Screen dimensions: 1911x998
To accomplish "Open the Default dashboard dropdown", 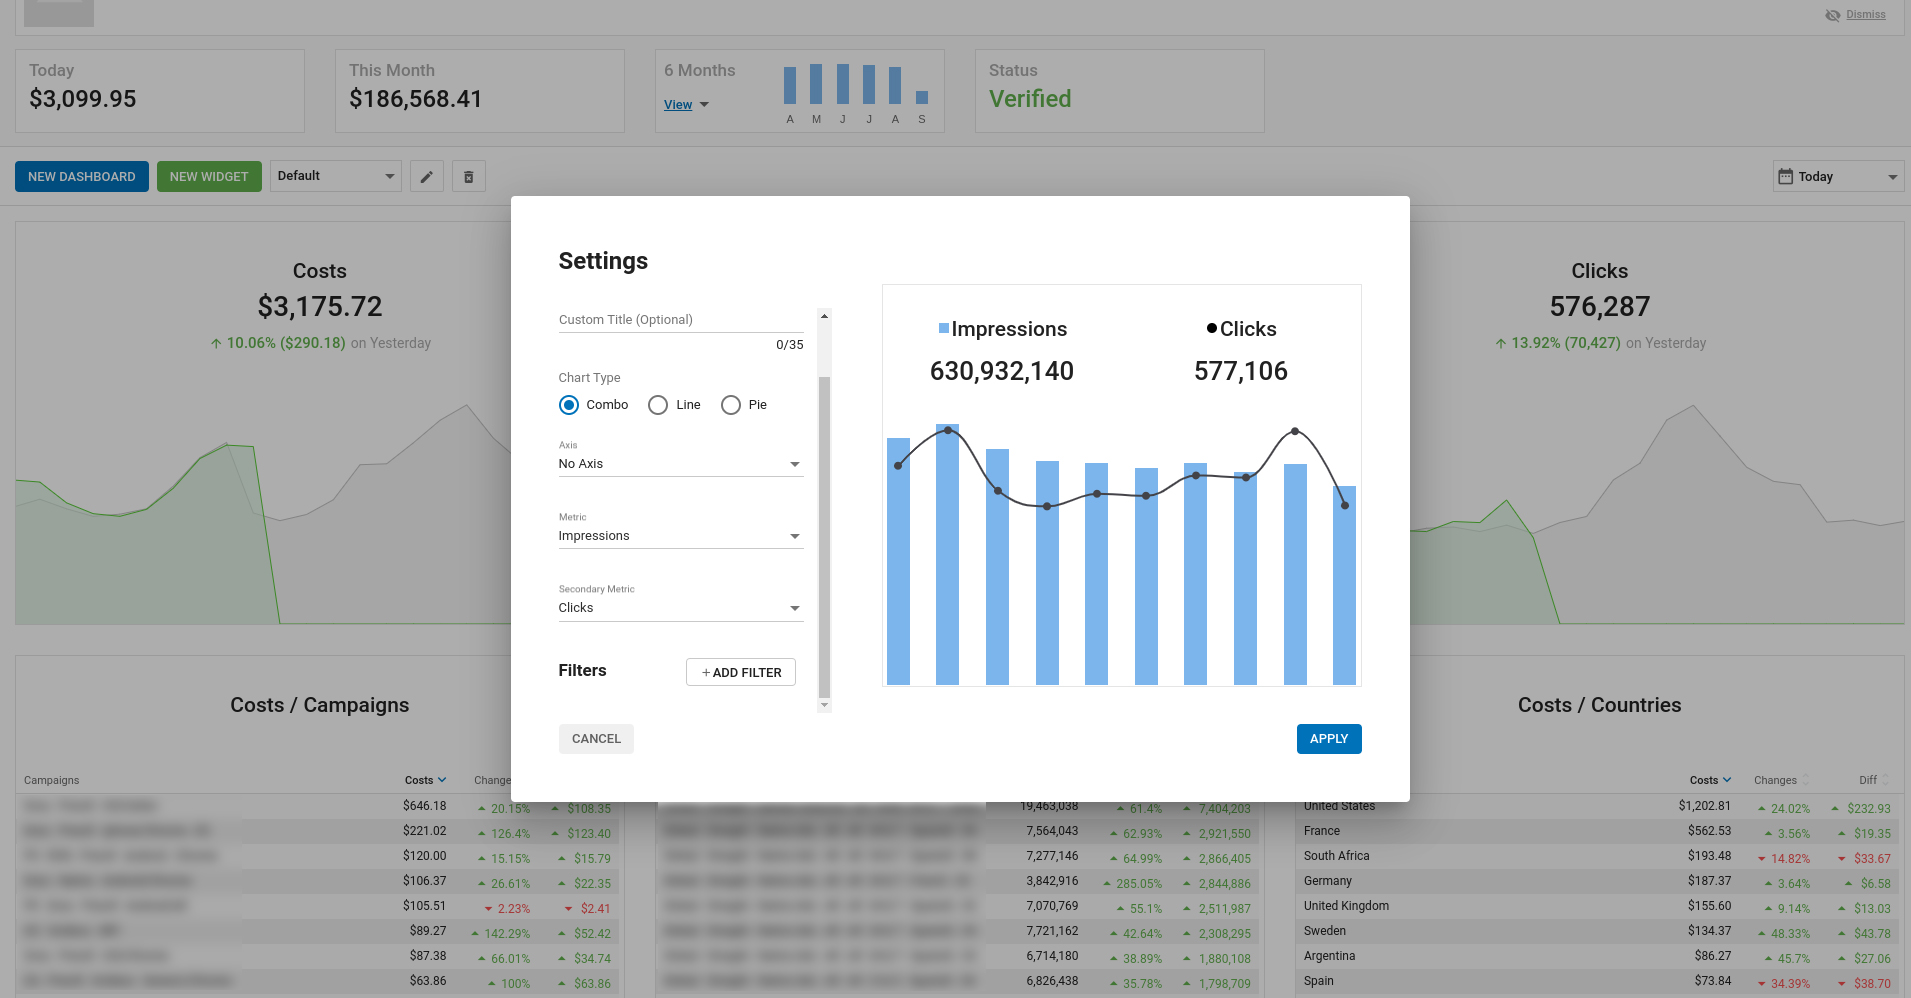I will (336, 176).
